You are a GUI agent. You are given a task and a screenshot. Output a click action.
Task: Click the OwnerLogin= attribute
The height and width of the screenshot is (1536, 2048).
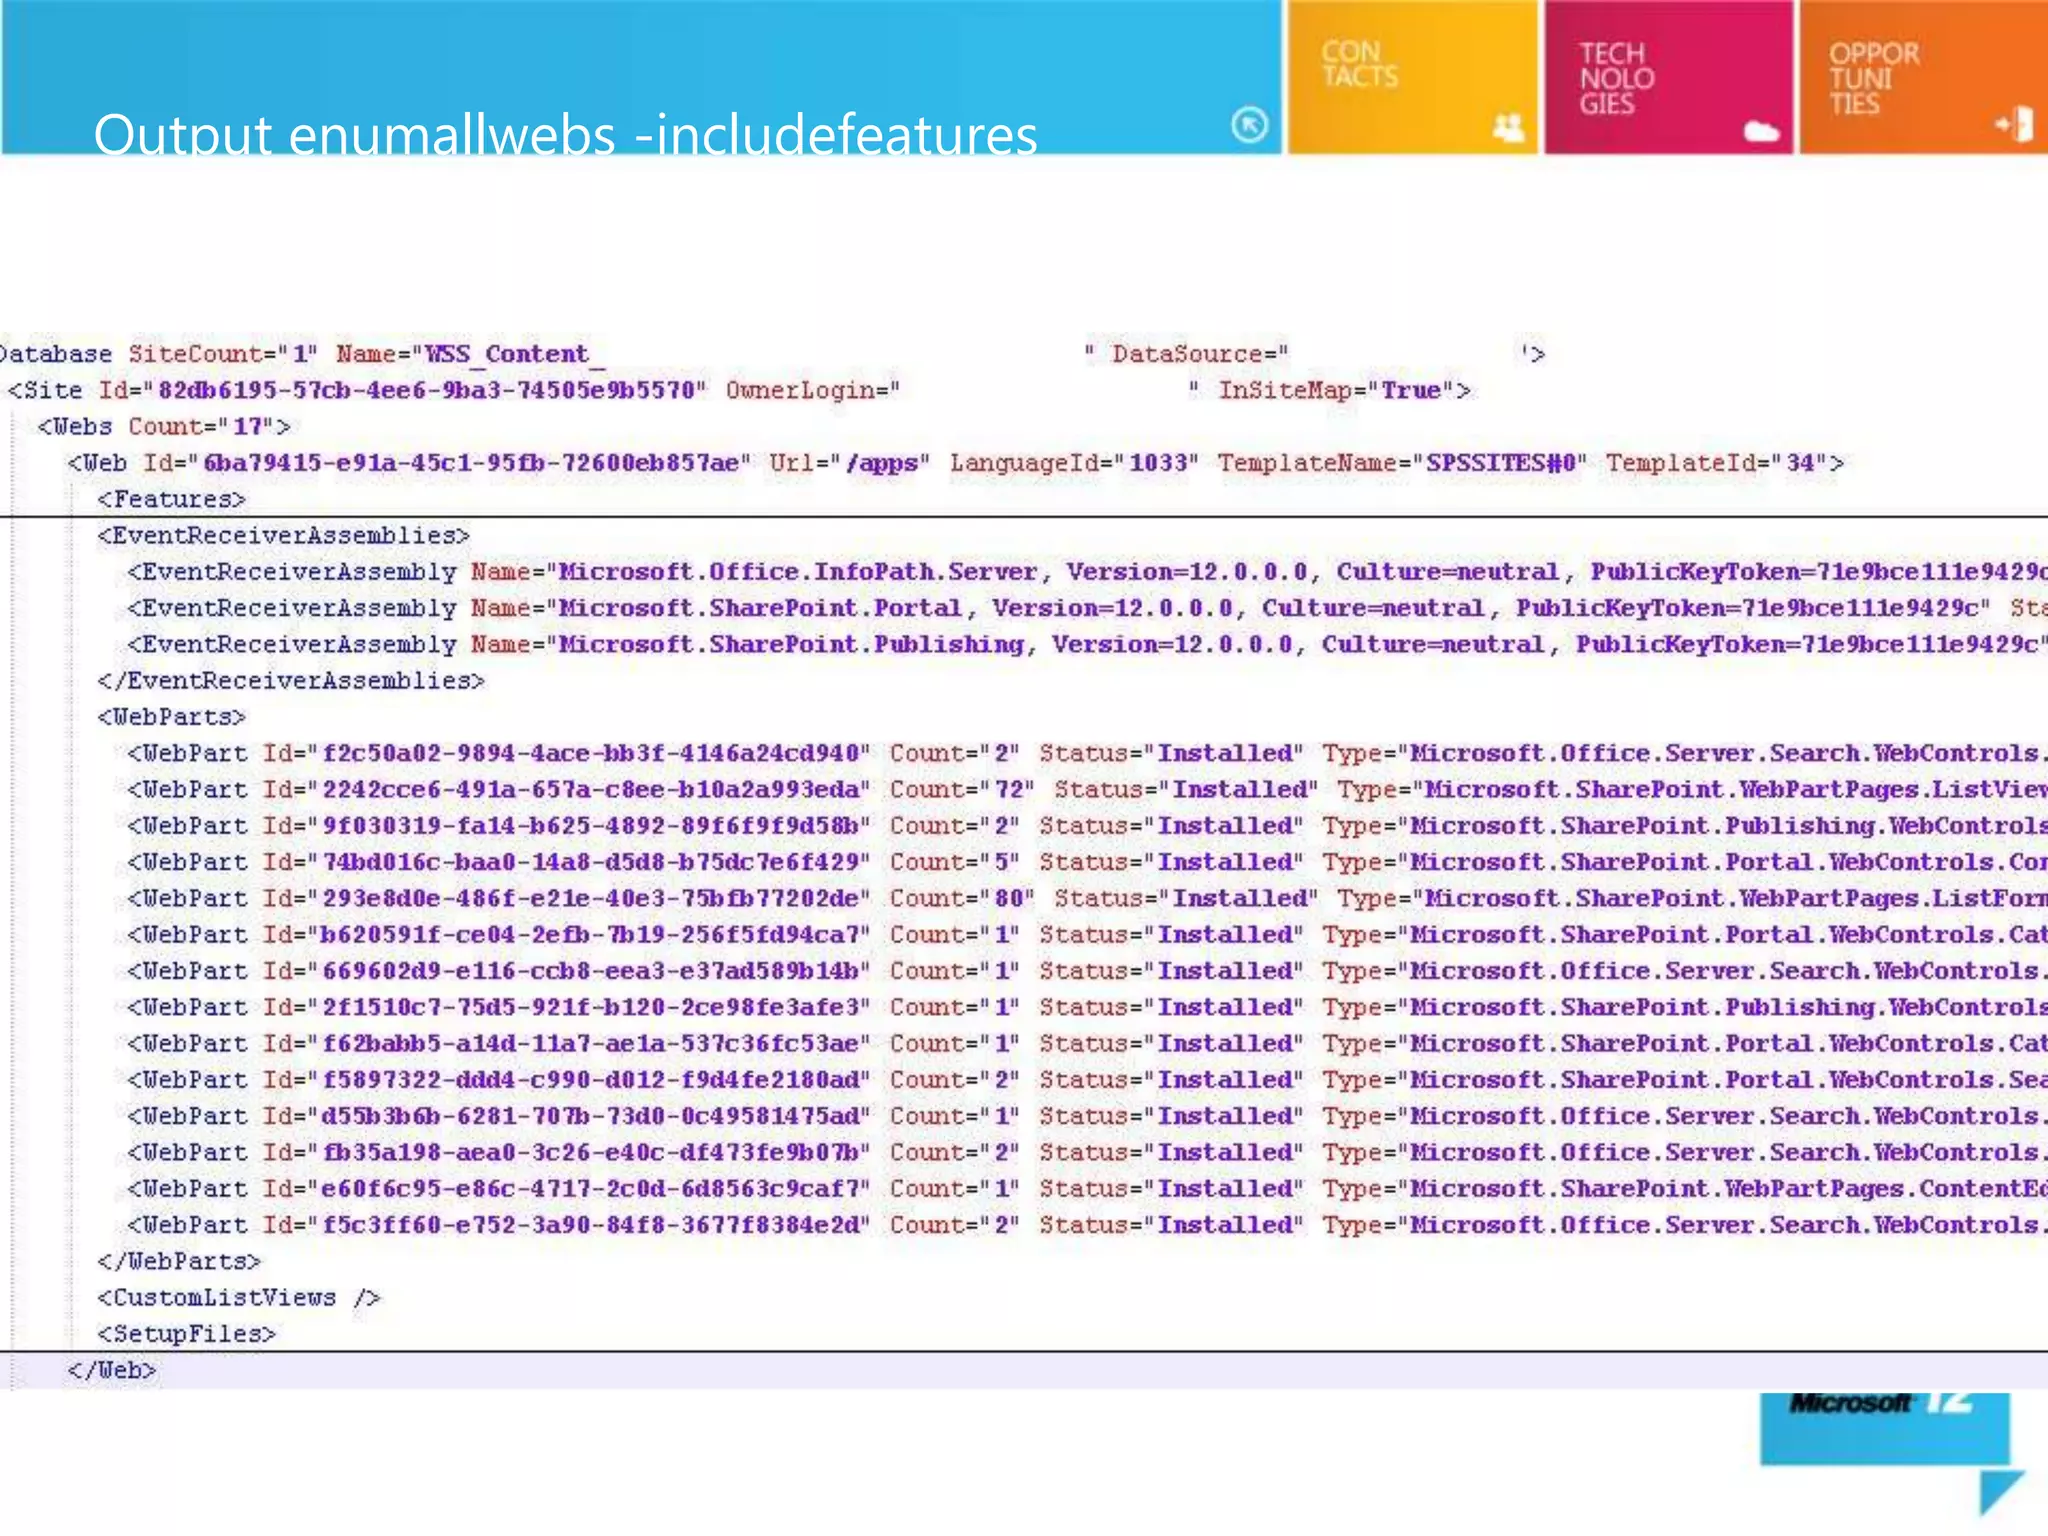pos(813,390)
